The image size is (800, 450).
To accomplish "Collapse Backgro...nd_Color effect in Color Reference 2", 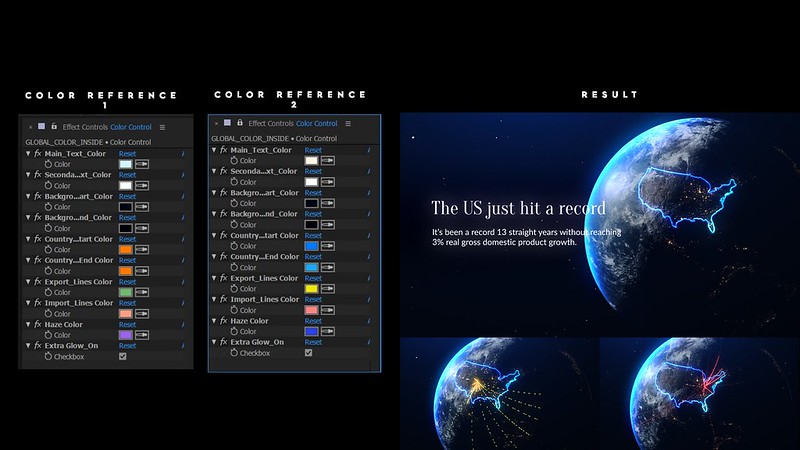I will (214, 214).
